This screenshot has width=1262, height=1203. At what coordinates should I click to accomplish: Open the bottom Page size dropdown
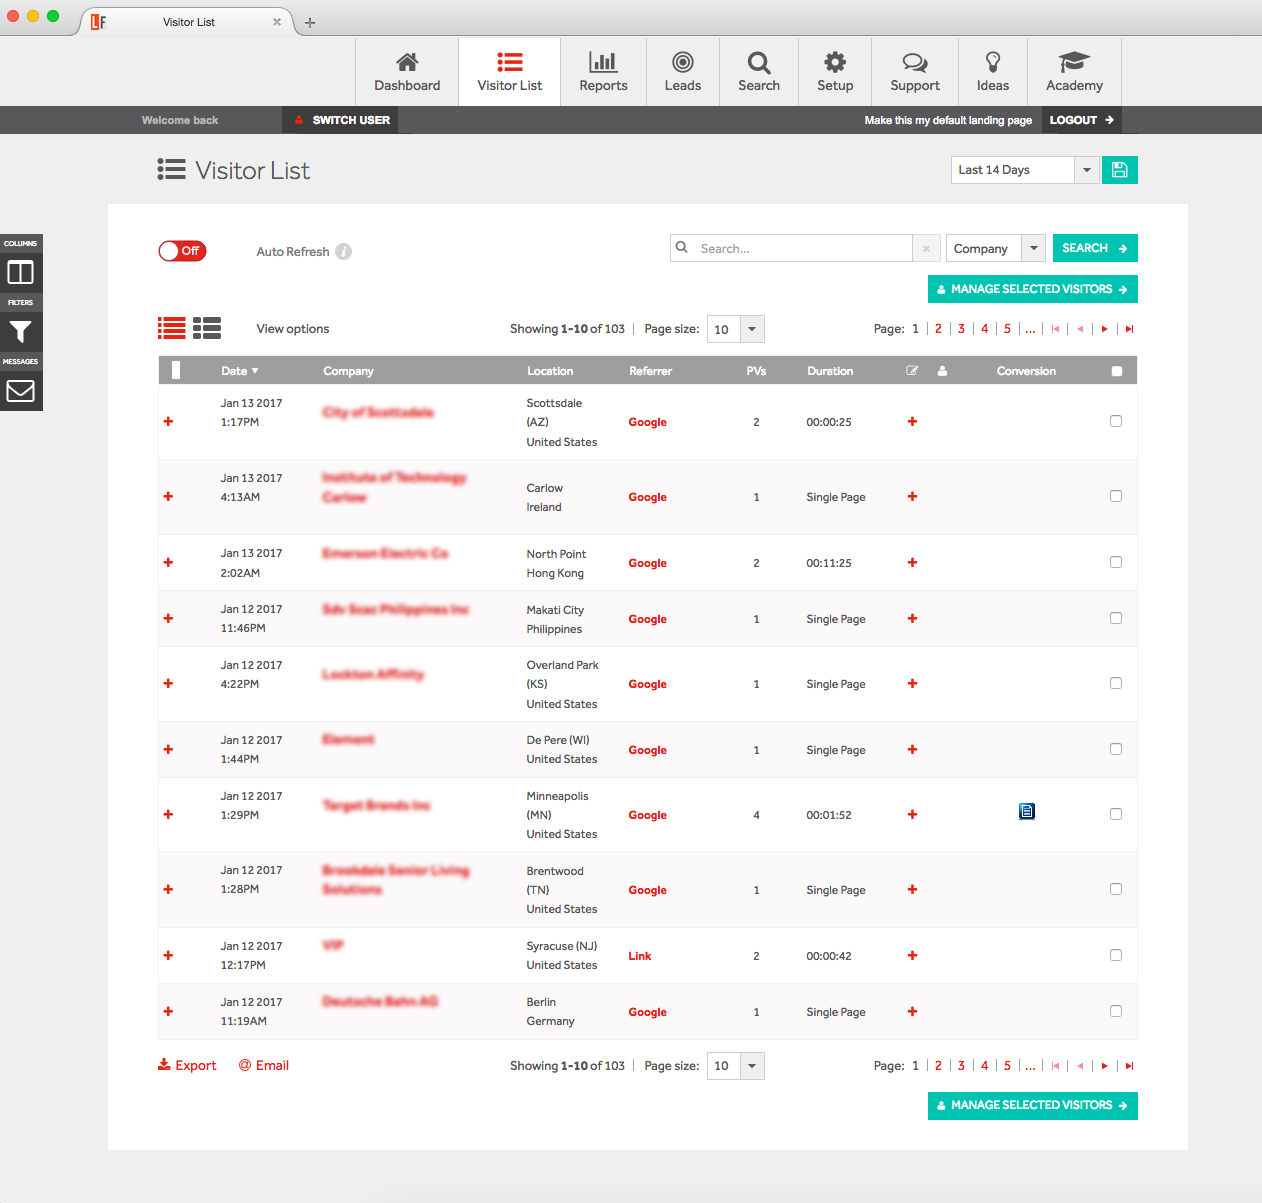pyautogui.click(x=736, y=1066)
